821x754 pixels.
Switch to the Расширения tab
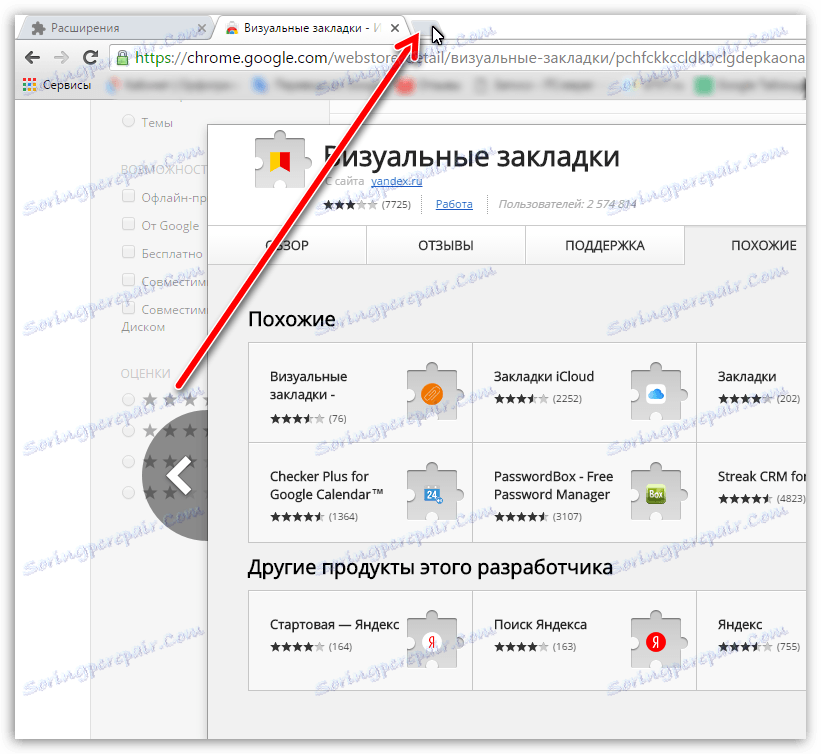click(115, 28)
